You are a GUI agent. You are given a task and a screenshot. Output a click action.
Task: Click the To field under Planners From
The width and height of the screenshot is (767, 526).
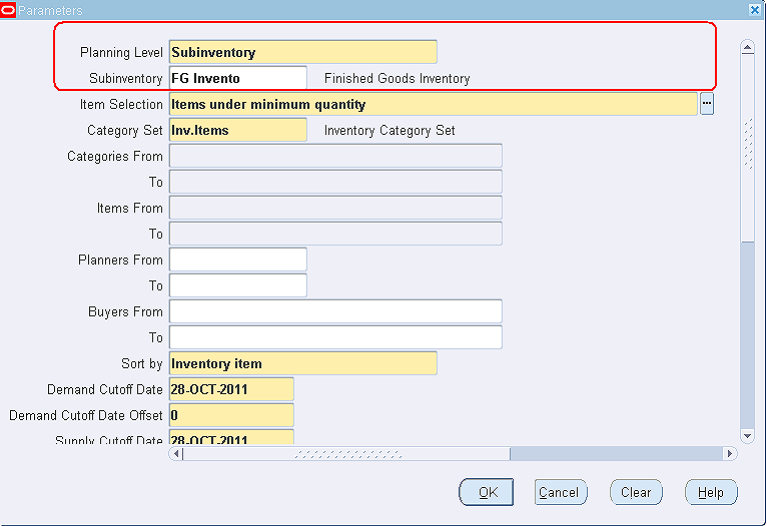click(x=238, y=285)
